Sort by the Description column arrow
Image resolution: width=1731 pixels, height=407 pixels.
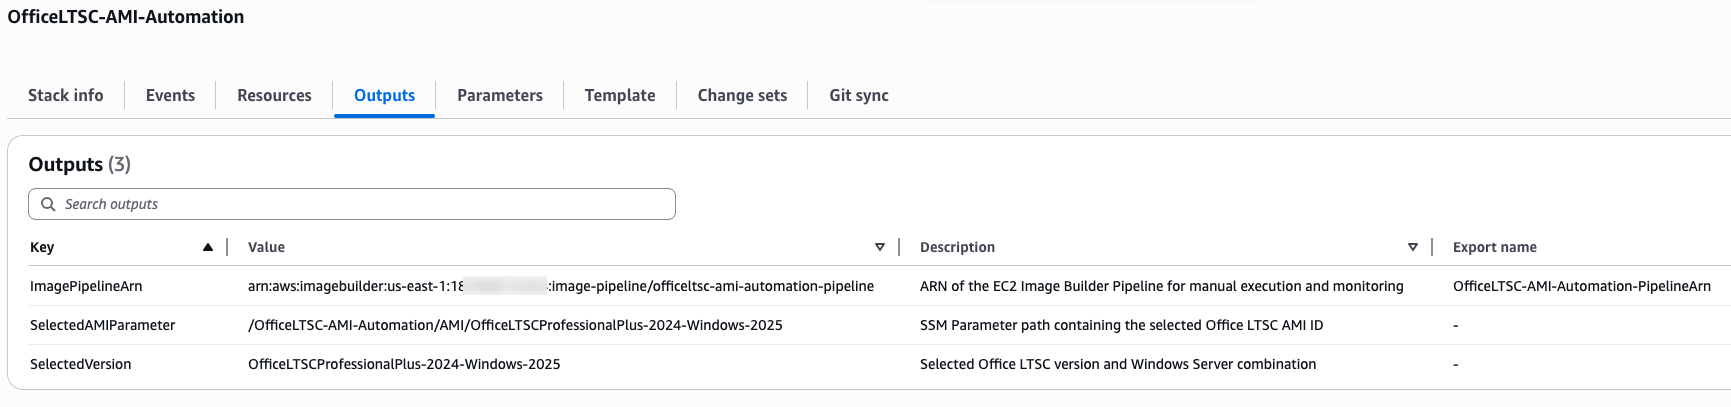pos(1413,247)
